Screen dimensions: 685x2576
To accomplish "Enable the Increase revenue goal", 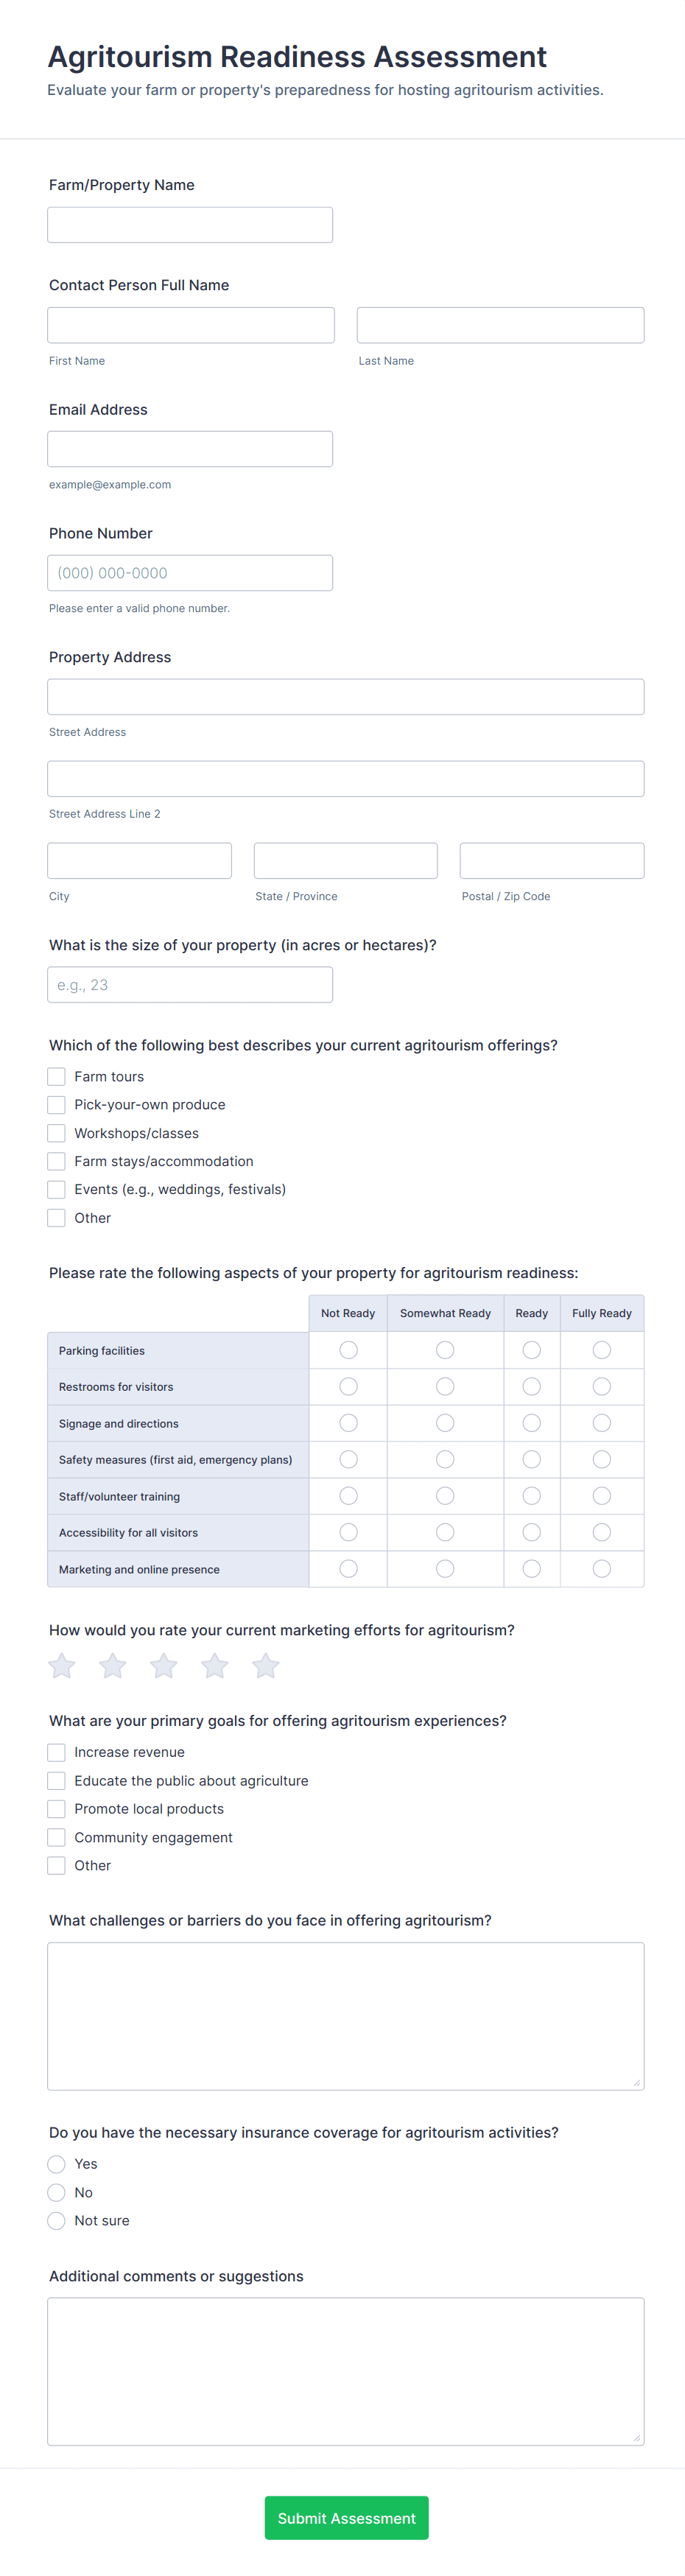I will coord(57,1753).
